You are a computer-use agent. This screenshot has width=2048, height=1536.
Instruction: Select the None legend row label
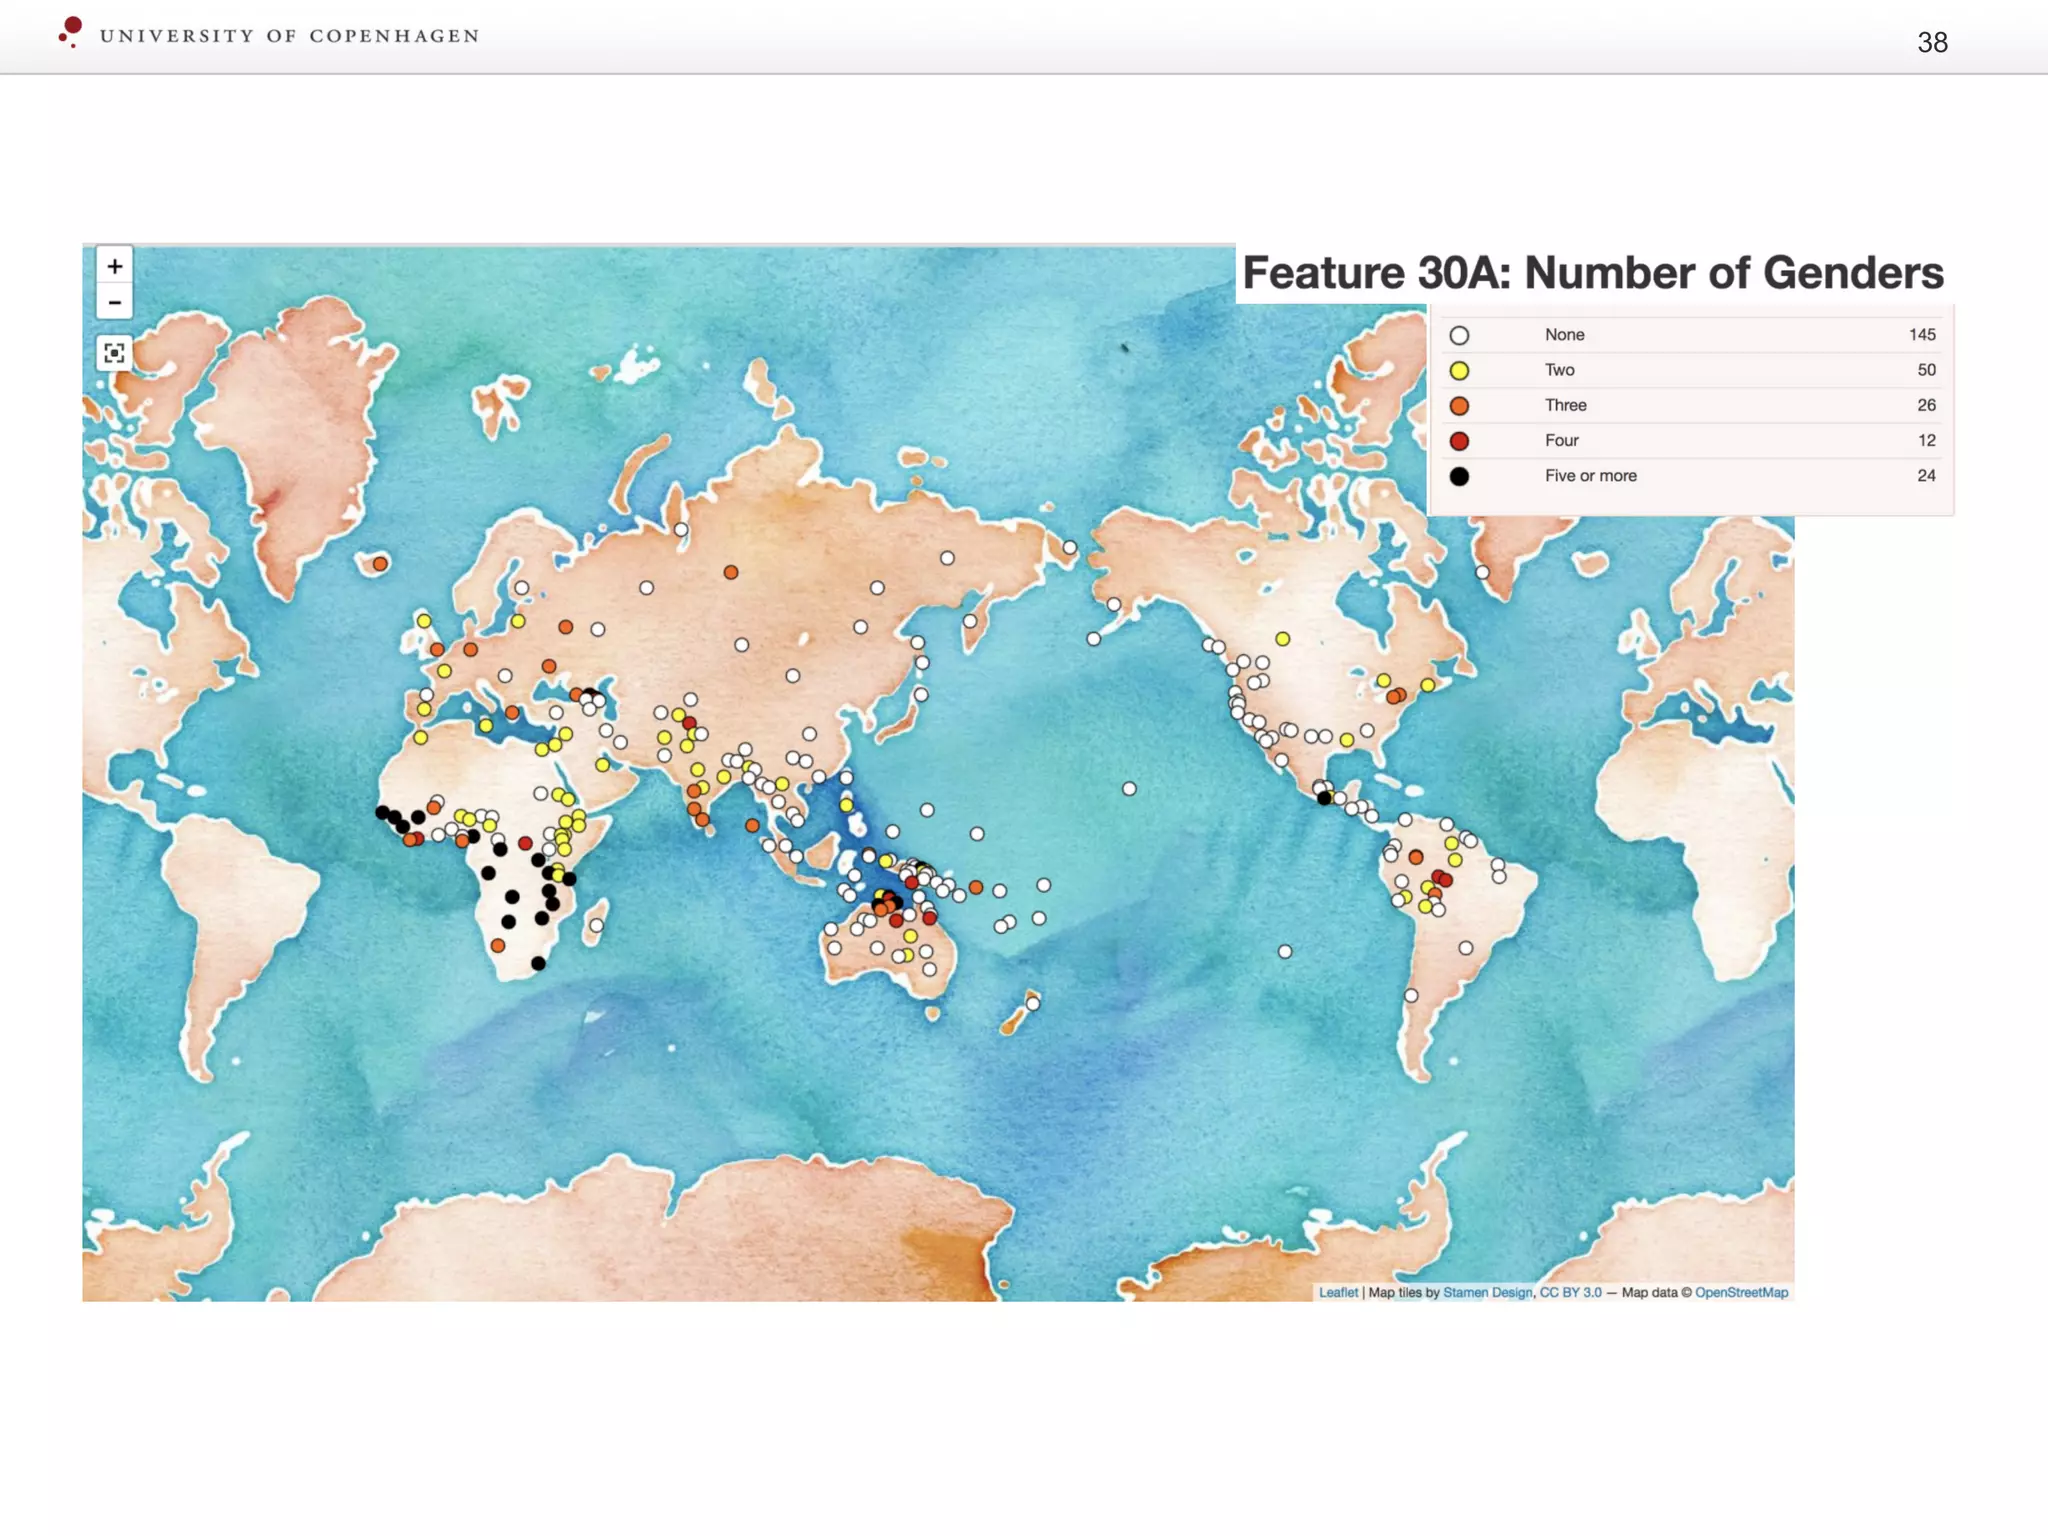click(x=1564, y=335)
